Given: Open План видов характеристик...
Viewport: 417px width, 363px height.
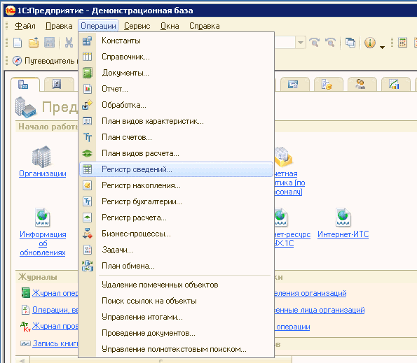Looking at the screenshot, I should pos(176,121).
